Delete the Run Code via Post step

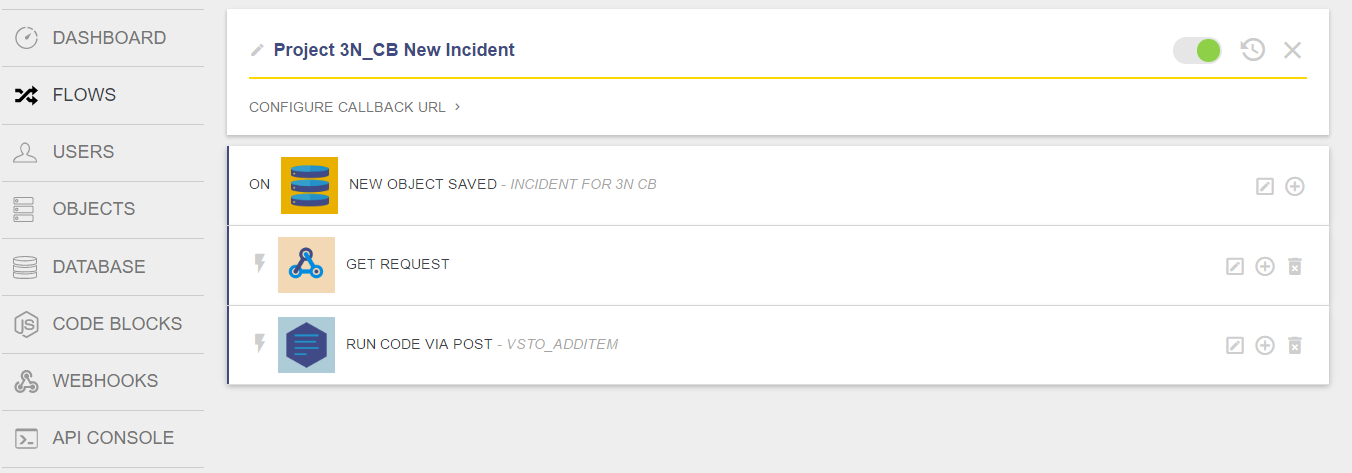(1295, 345)
